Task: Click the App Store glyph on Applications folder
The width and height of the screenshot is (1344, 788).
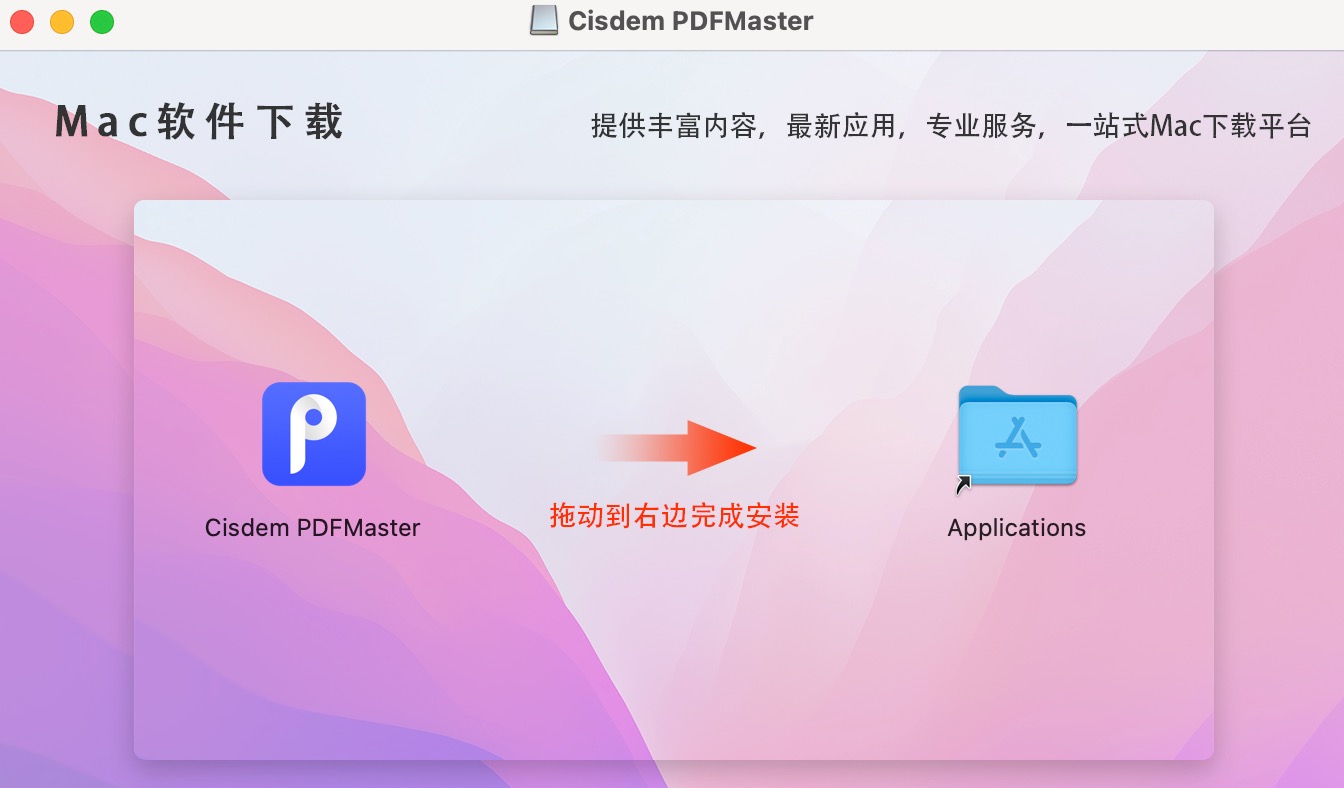Action: pyautogui.click(x=1018, y=440)
